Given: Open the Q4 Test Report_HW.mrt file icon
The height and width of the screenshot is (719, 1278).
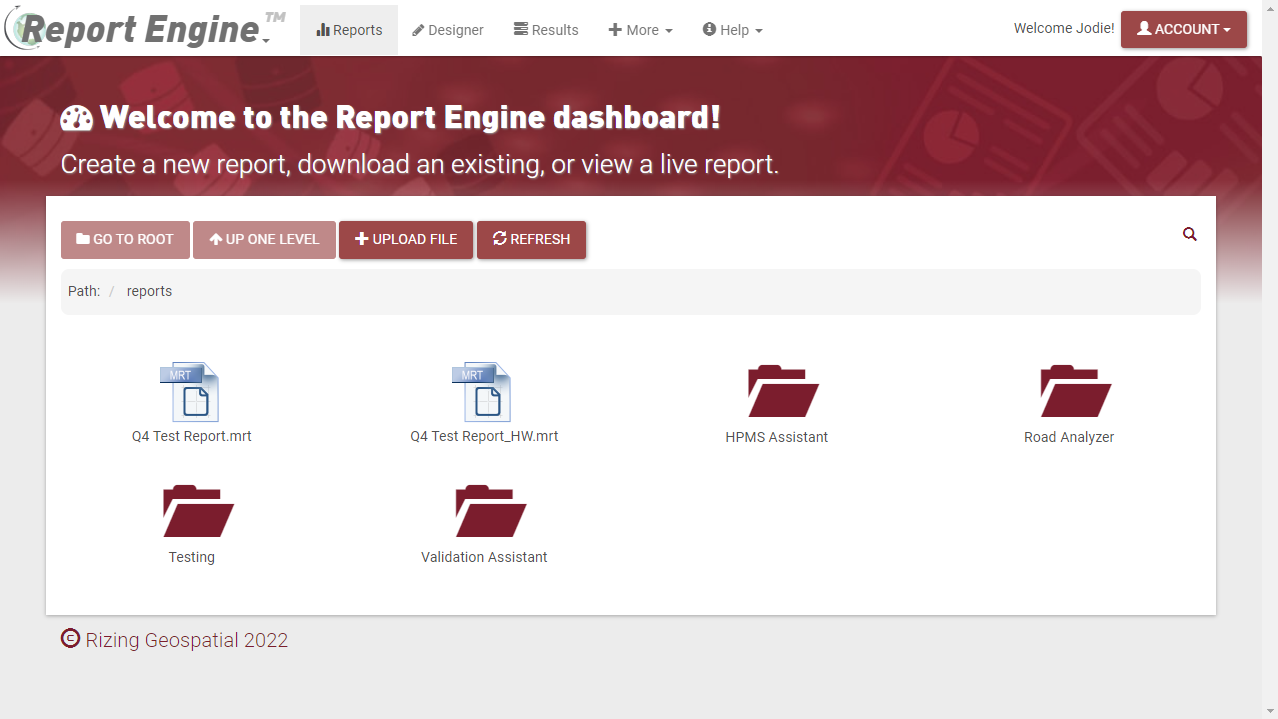Looking at the screenshot, I should 482,392.
